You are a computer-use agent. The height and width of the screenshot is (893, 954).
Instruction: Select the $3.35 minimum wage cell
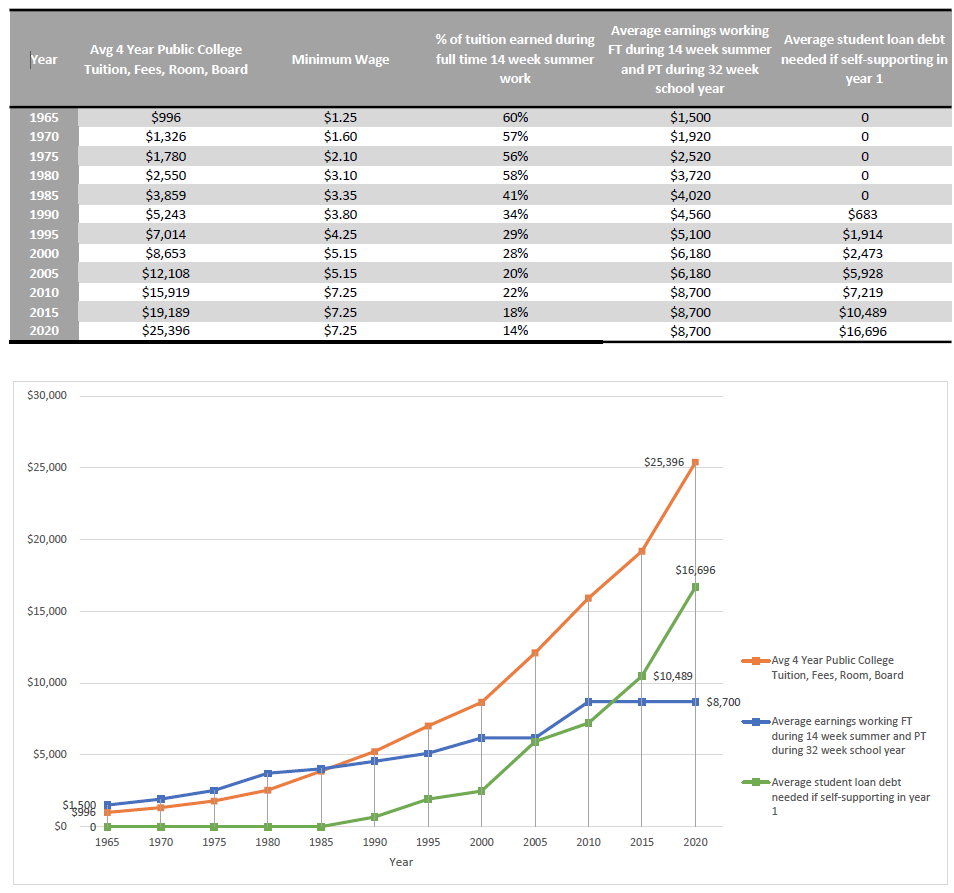(340, 195)
